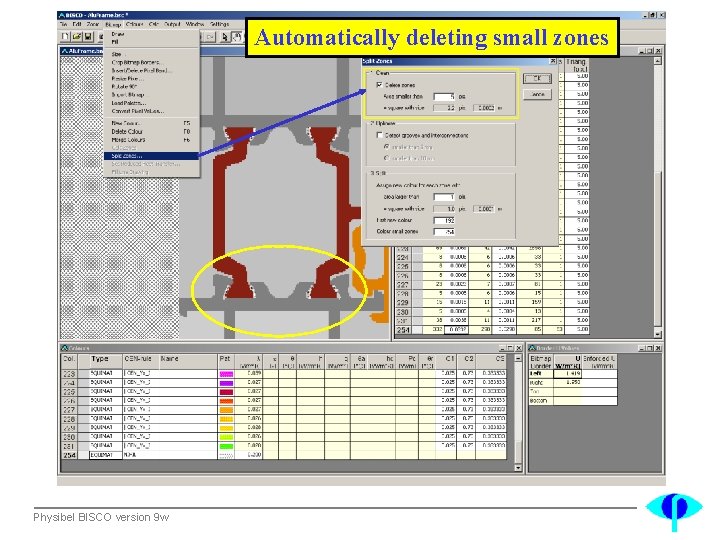Click the measurement table scrollbar down arrow
The image size is (720, 540).
click(658, 334)
